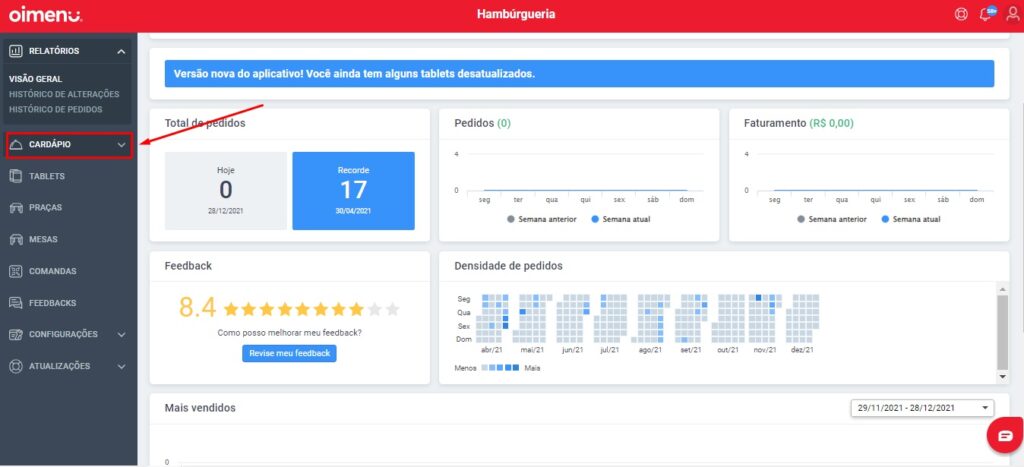Click the Hambúrgueria title in header
Viewport: 1024px width, 467px height.
click(x=516, y=14)
